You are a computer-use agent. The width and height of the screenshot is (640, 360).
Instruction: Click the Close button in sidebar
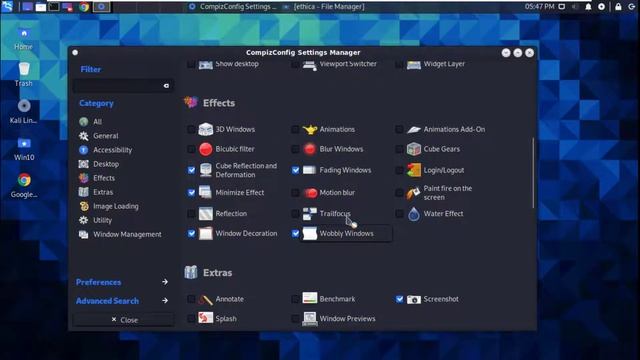coord(123,320)
